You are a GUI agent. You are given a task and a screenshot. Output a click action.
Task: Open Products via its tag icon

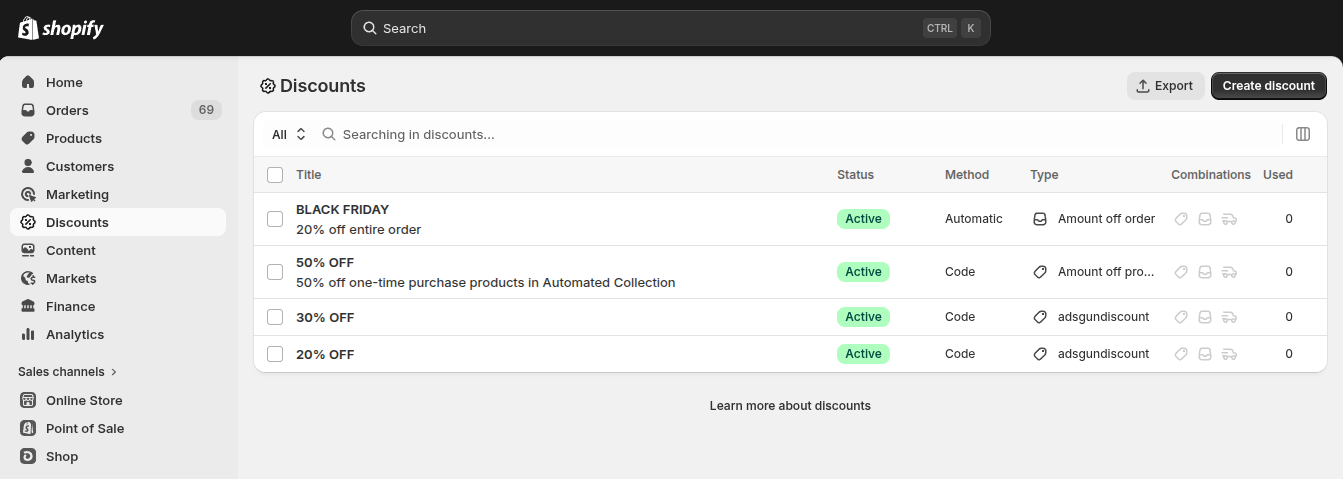tap(28, 138)
